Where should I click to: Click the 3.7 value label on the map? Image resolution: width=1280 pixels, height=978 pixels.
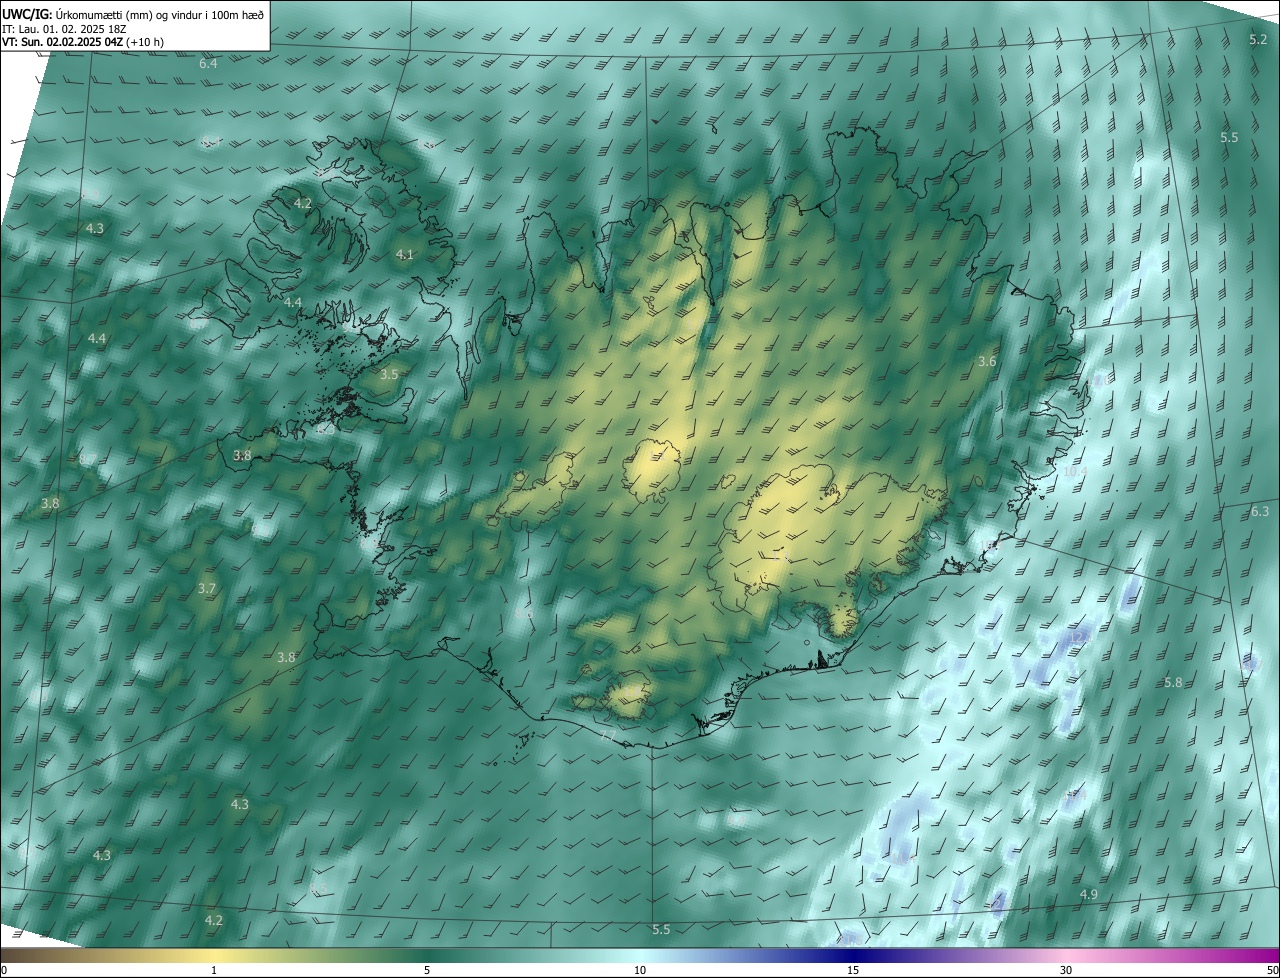(x=207, y=589)
